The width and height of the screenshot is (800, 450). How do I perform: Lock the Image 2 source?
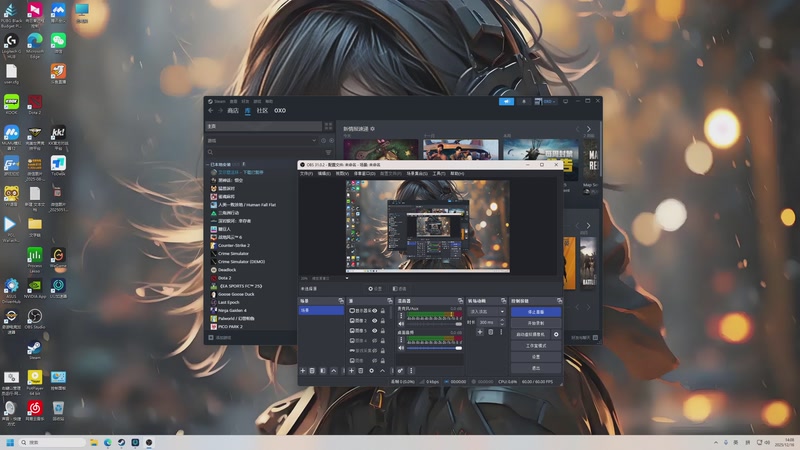pyautogui.click(x=383, y=321)
